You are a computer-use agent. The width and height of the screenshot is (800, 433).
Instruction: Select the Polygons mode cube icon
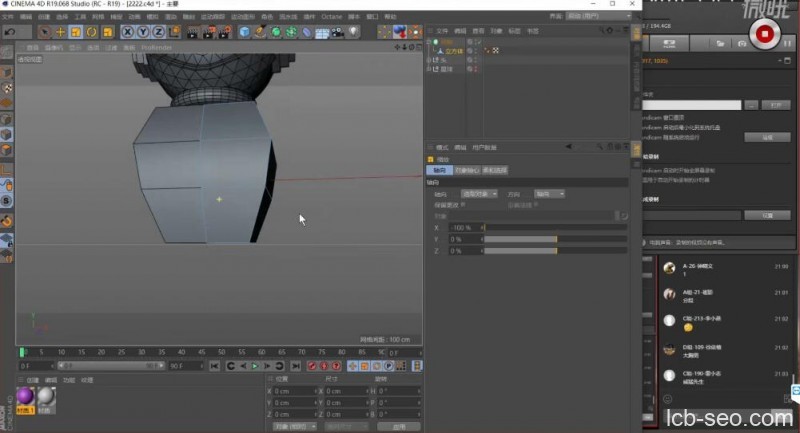click(x=6, y=150)
